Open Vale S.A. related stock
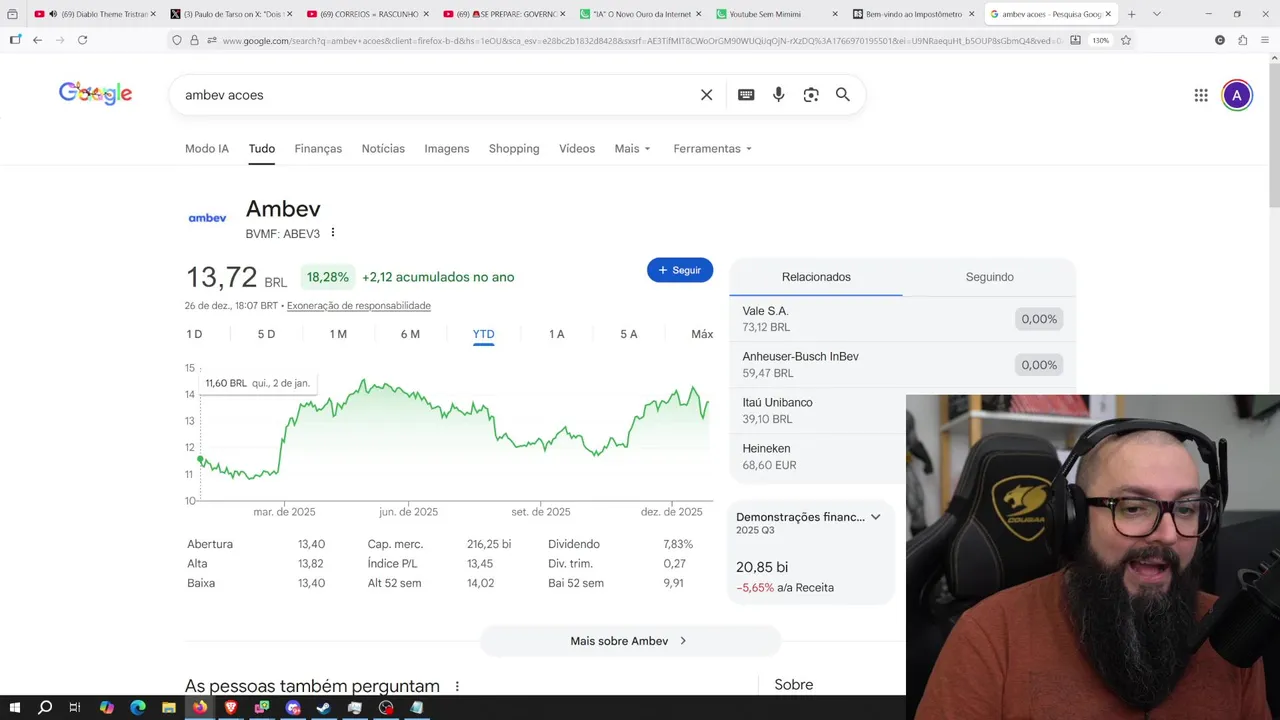This screenshot has height=720, width=1280. point(902,319)
